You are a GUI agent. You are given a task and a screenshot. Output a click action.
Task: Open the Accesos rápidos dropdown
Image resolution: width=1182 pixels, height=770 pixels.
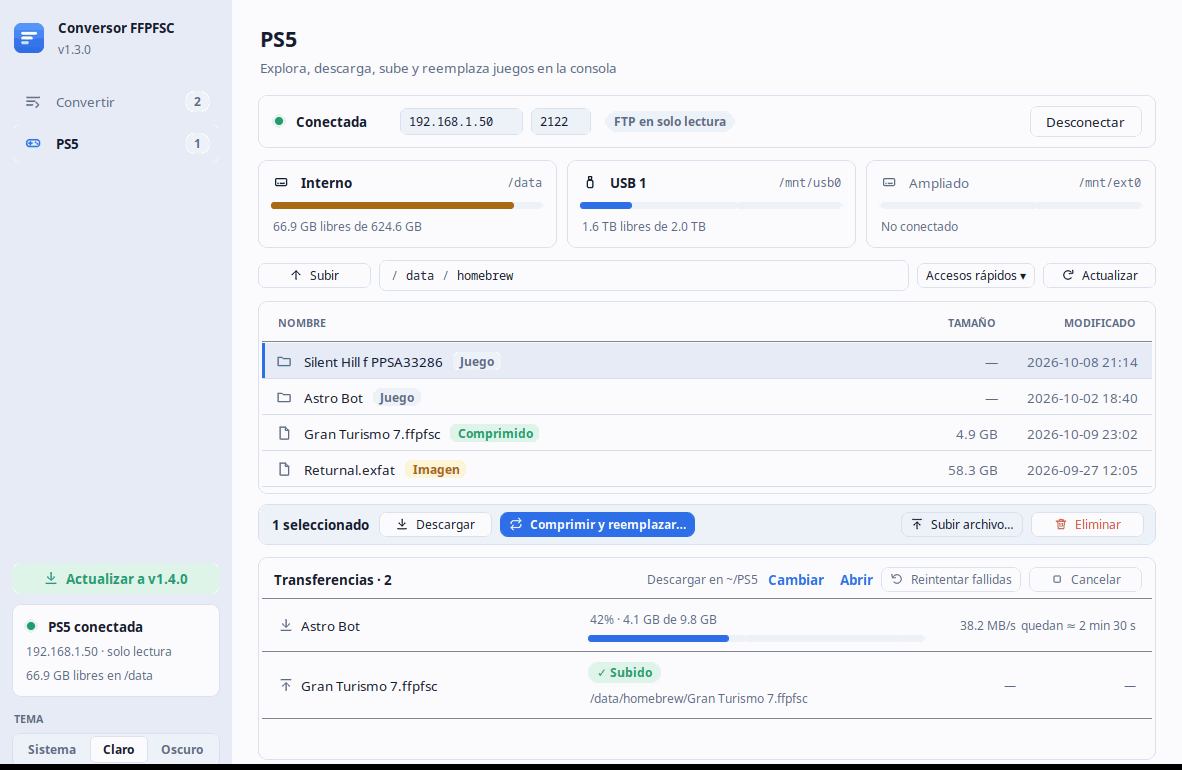point(975,275)
